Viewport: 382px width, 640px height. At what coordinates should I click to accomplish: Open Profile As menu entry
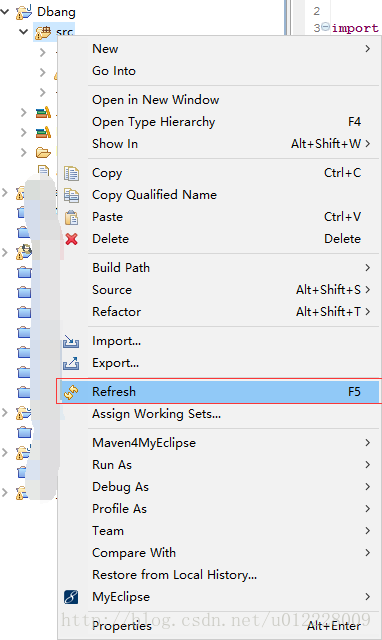218,509
